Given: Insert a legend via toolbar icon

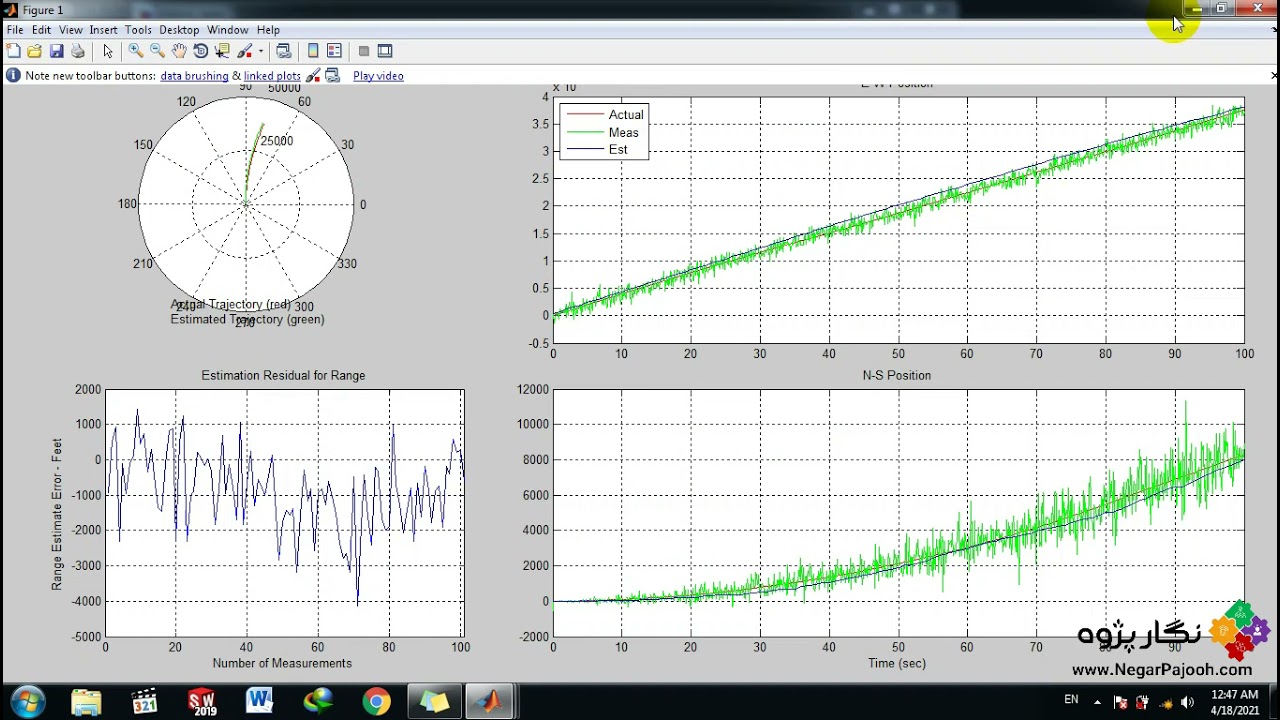Looking at the screenshot, I should (334, 51).
